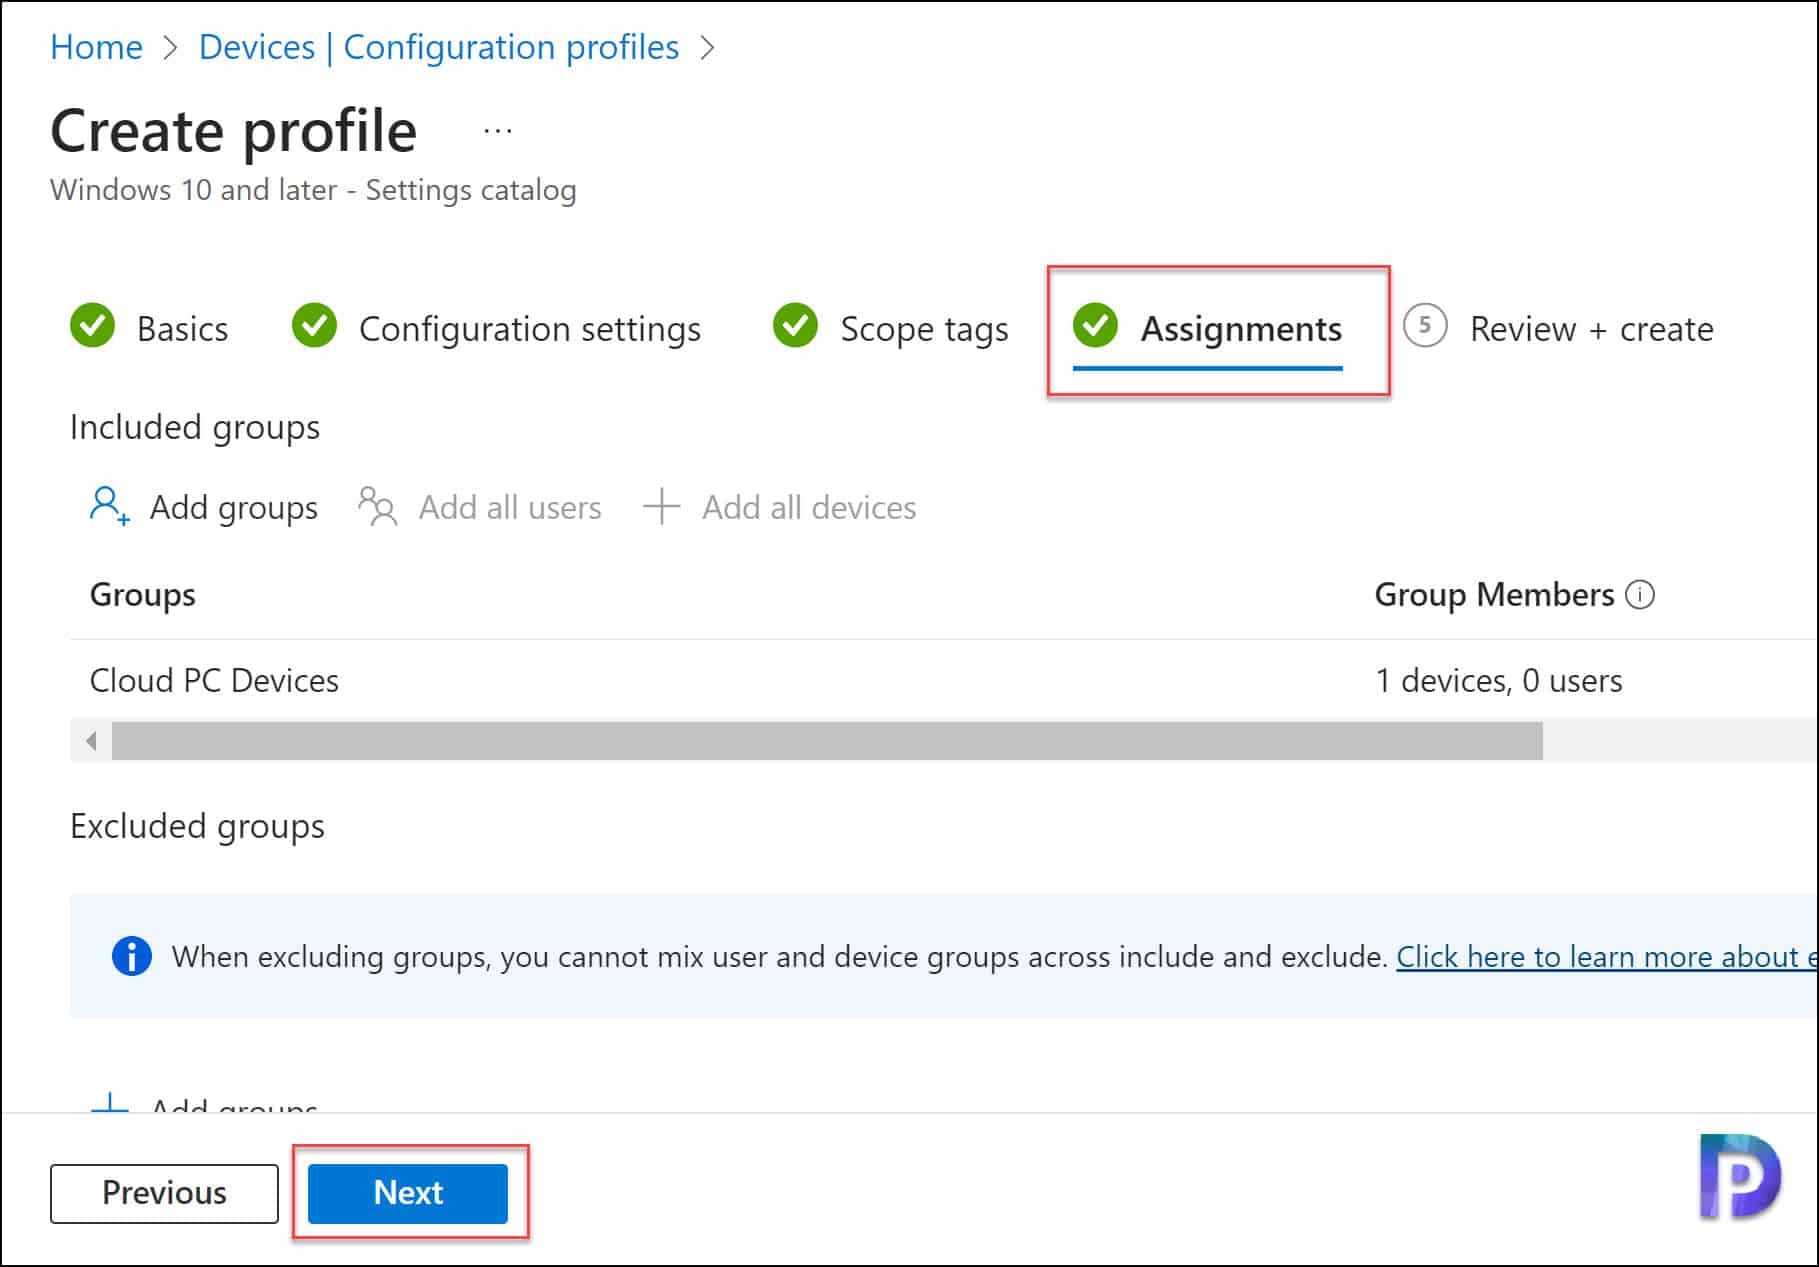Click the green checkmark icon beside Basics
The width and height of the screenshot is (1819, 1267).
(93, 326)
